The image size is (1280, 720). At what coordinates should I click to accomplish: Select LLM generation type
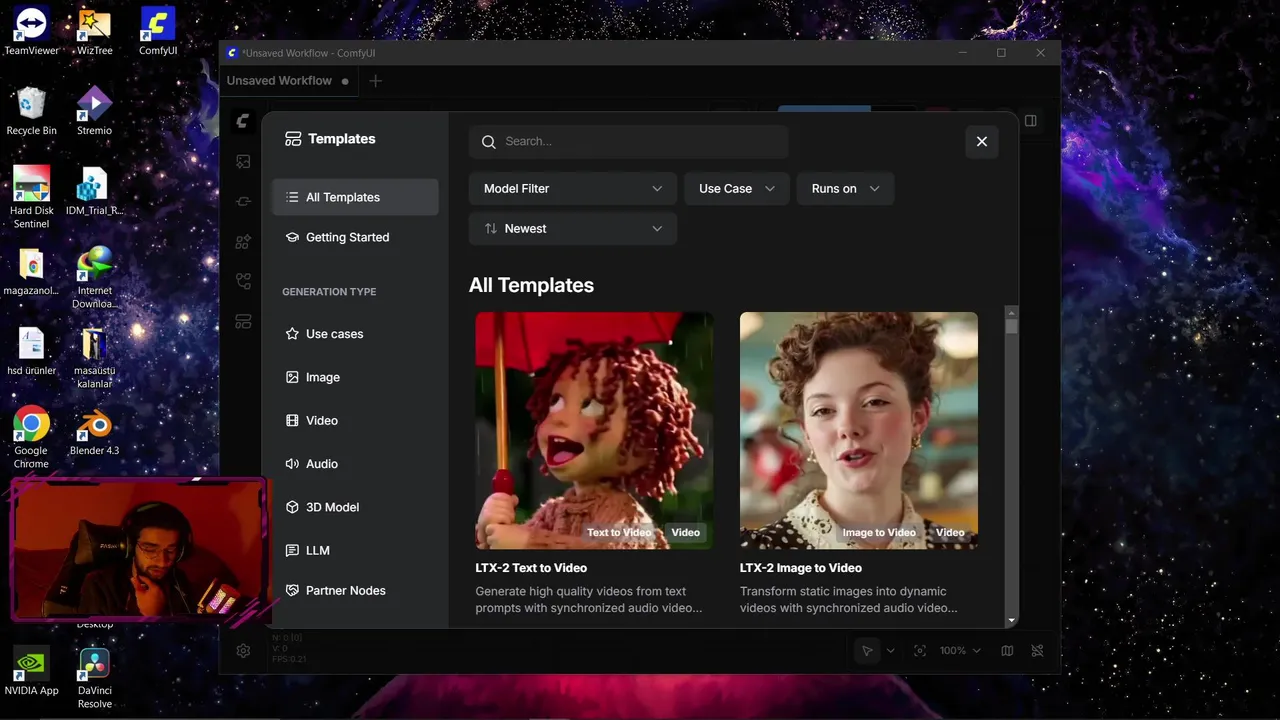(355, 550)
